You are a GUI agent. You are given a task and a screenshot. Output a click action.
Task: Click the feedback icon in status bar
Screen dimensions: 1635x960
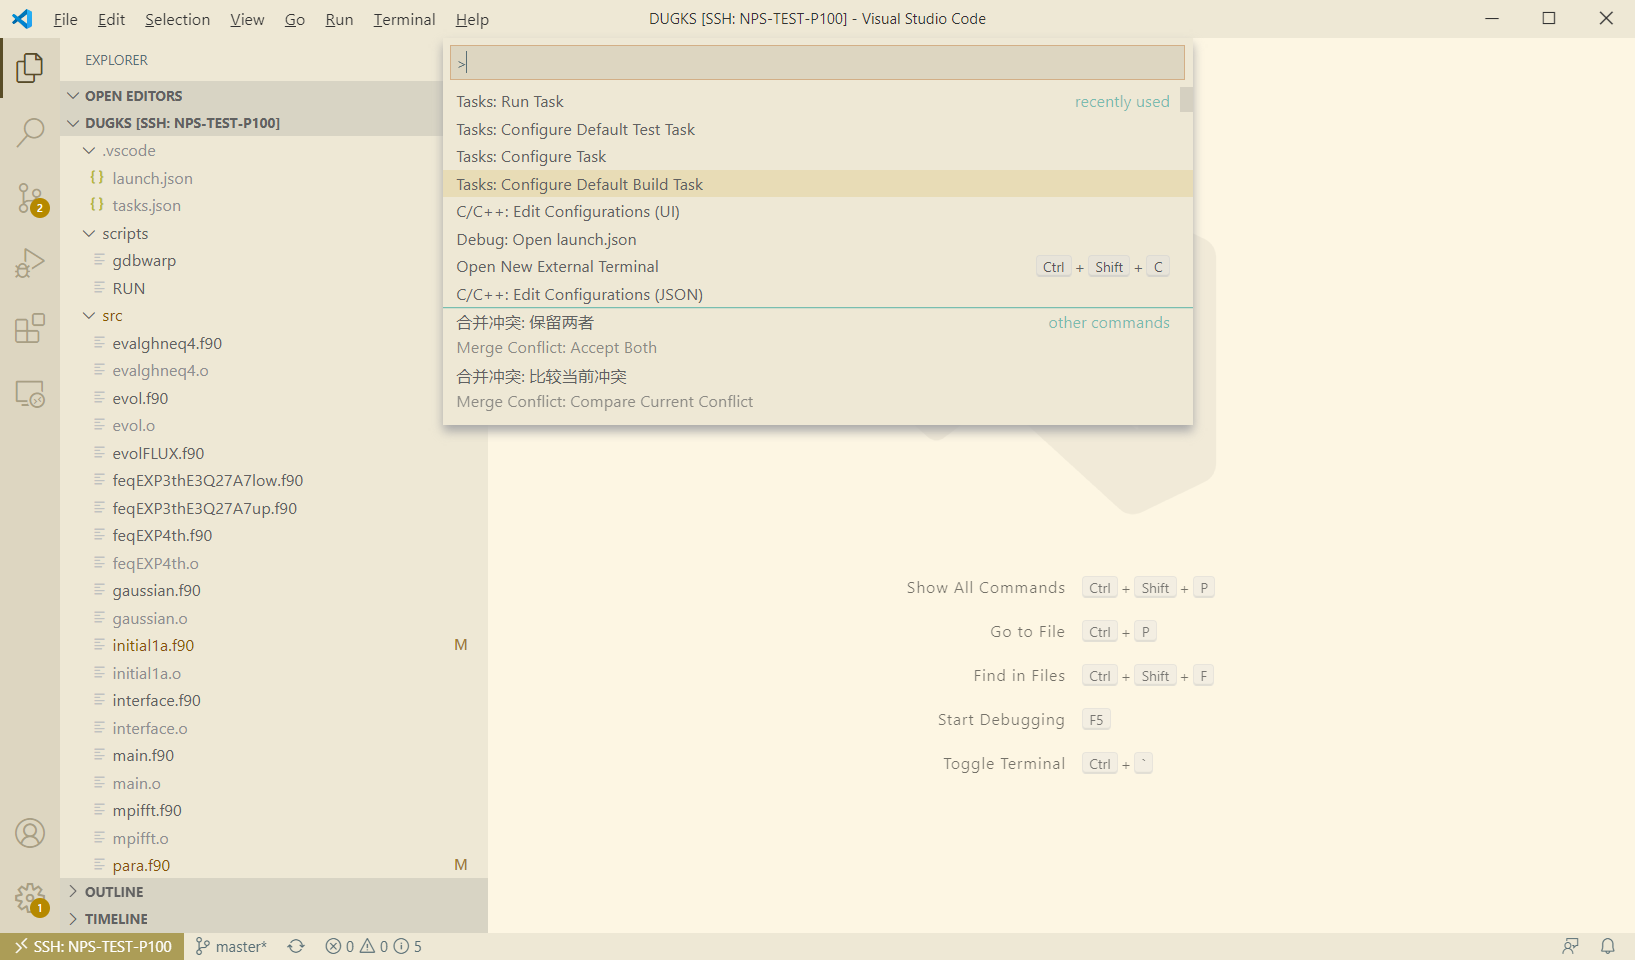click(1571, 946)
